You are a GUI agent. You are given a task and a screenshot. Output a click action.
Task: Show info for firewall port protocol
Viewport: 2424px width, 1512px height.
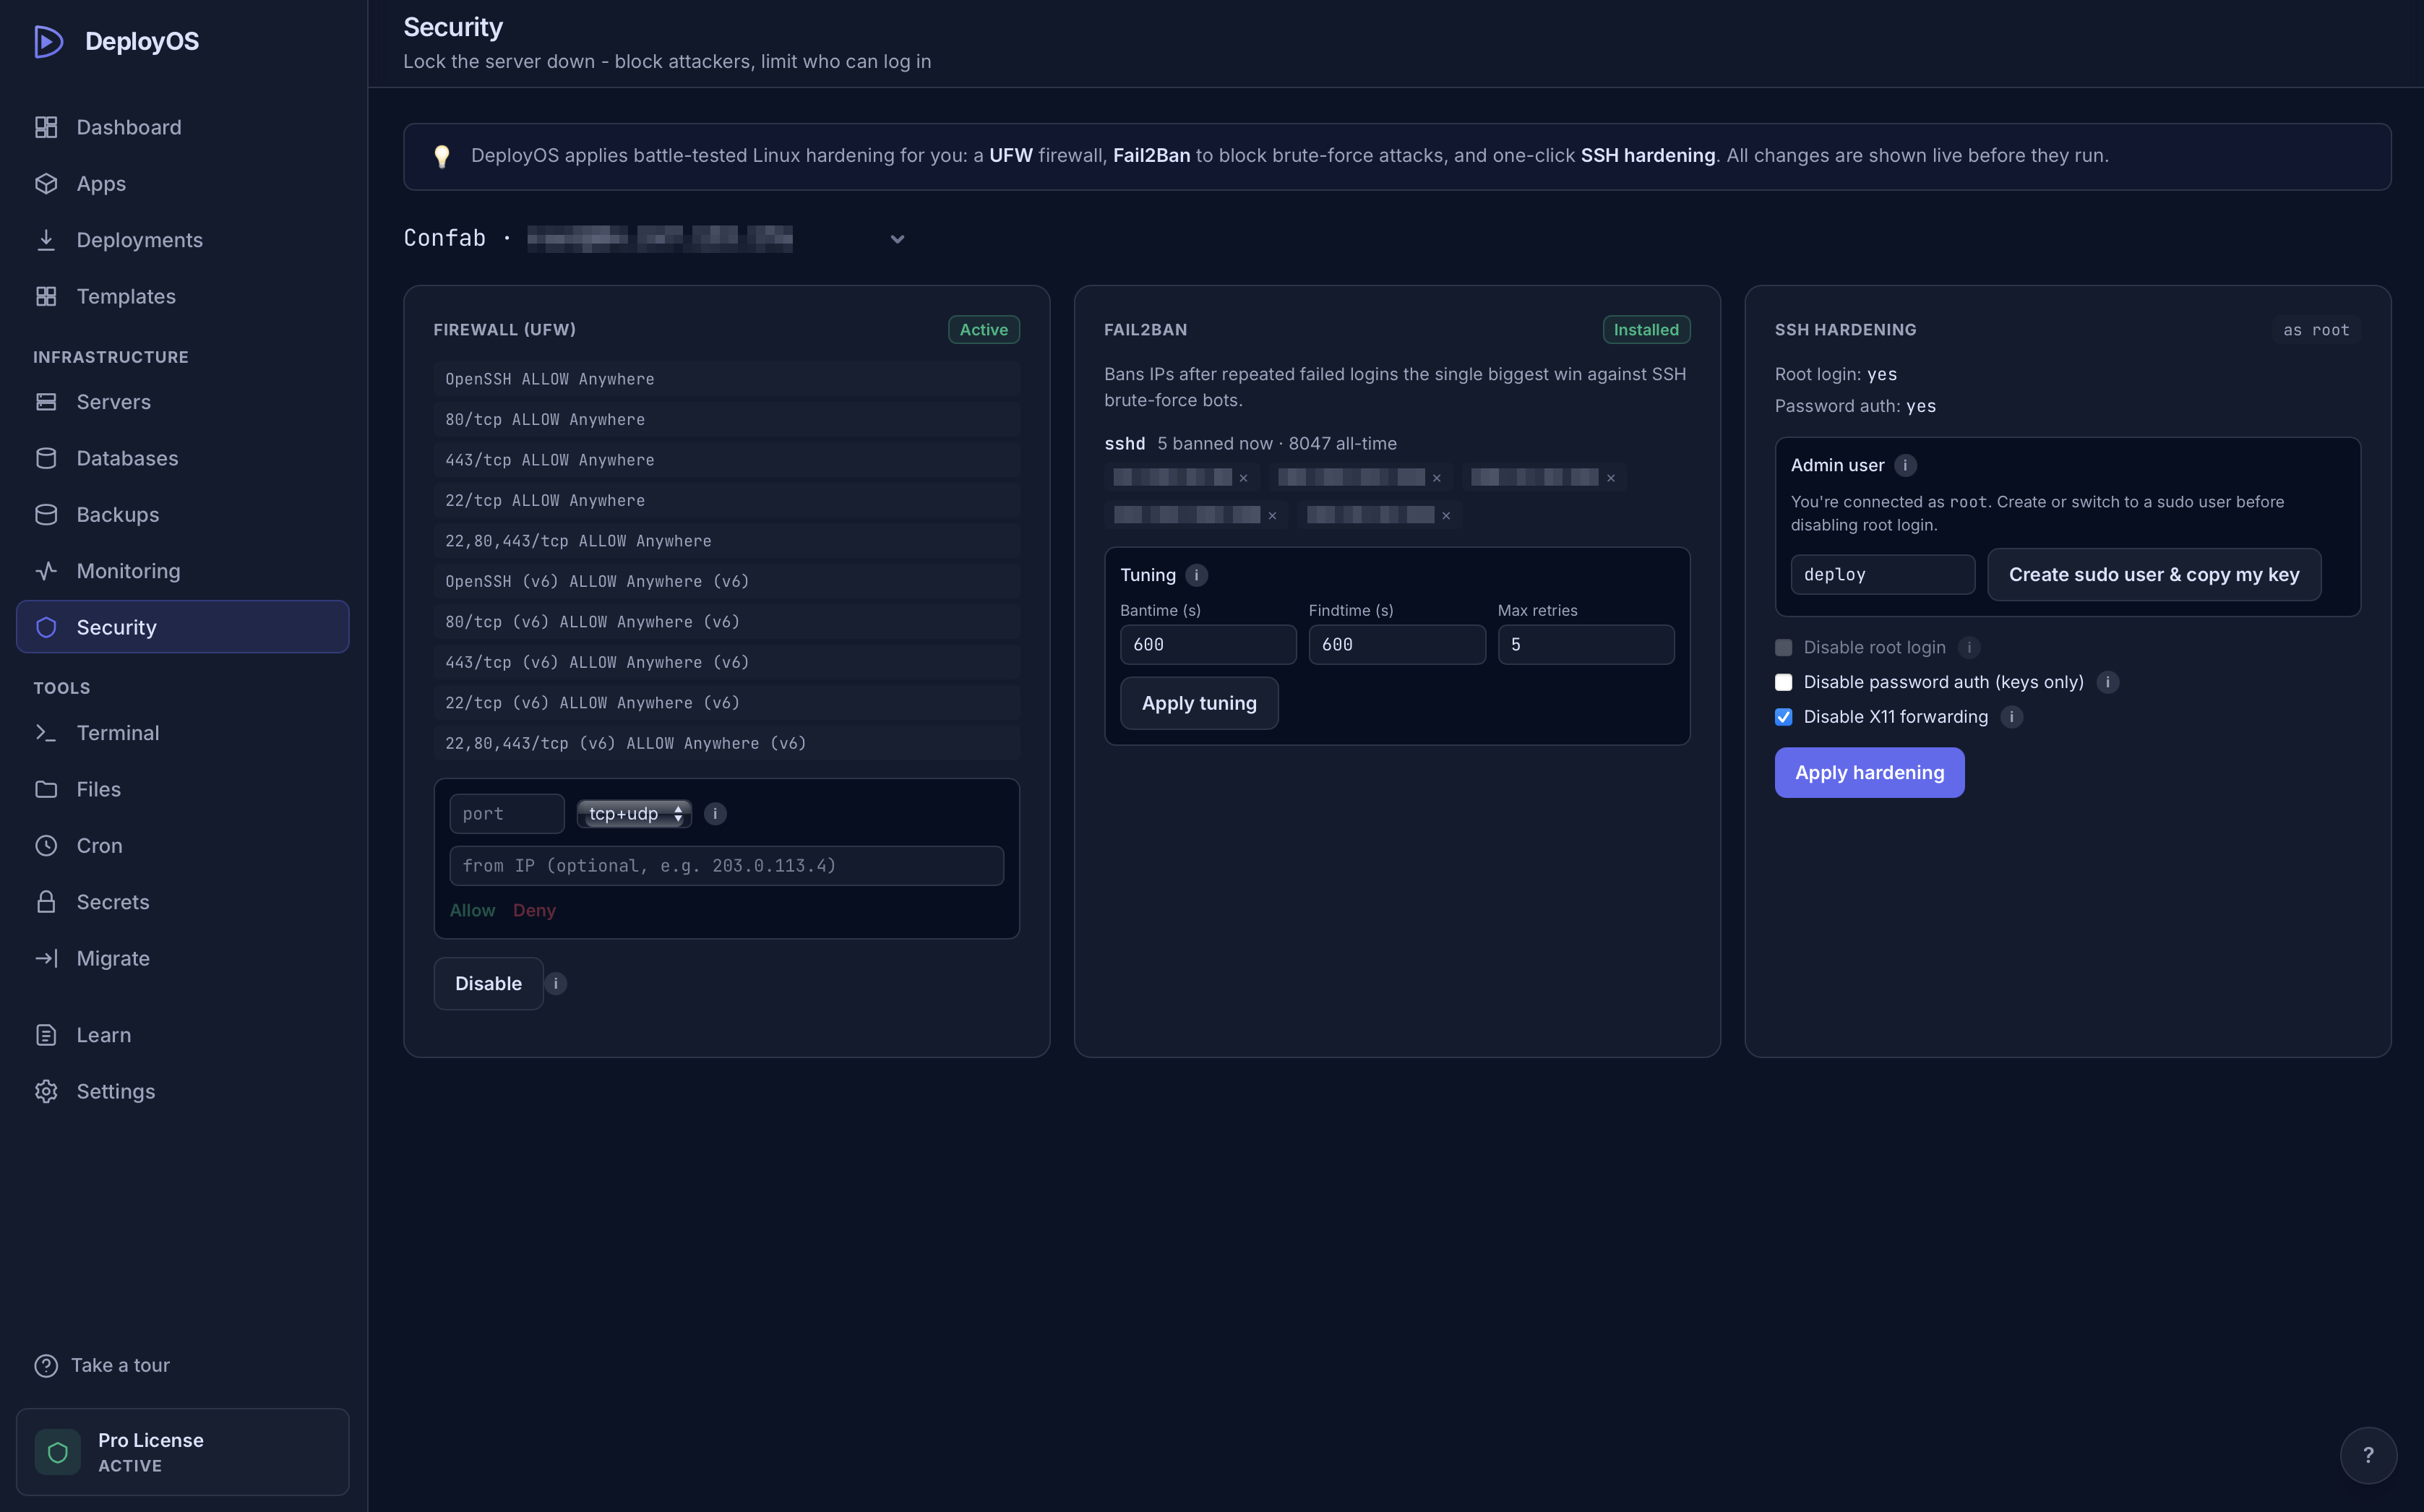coord(715,814)
